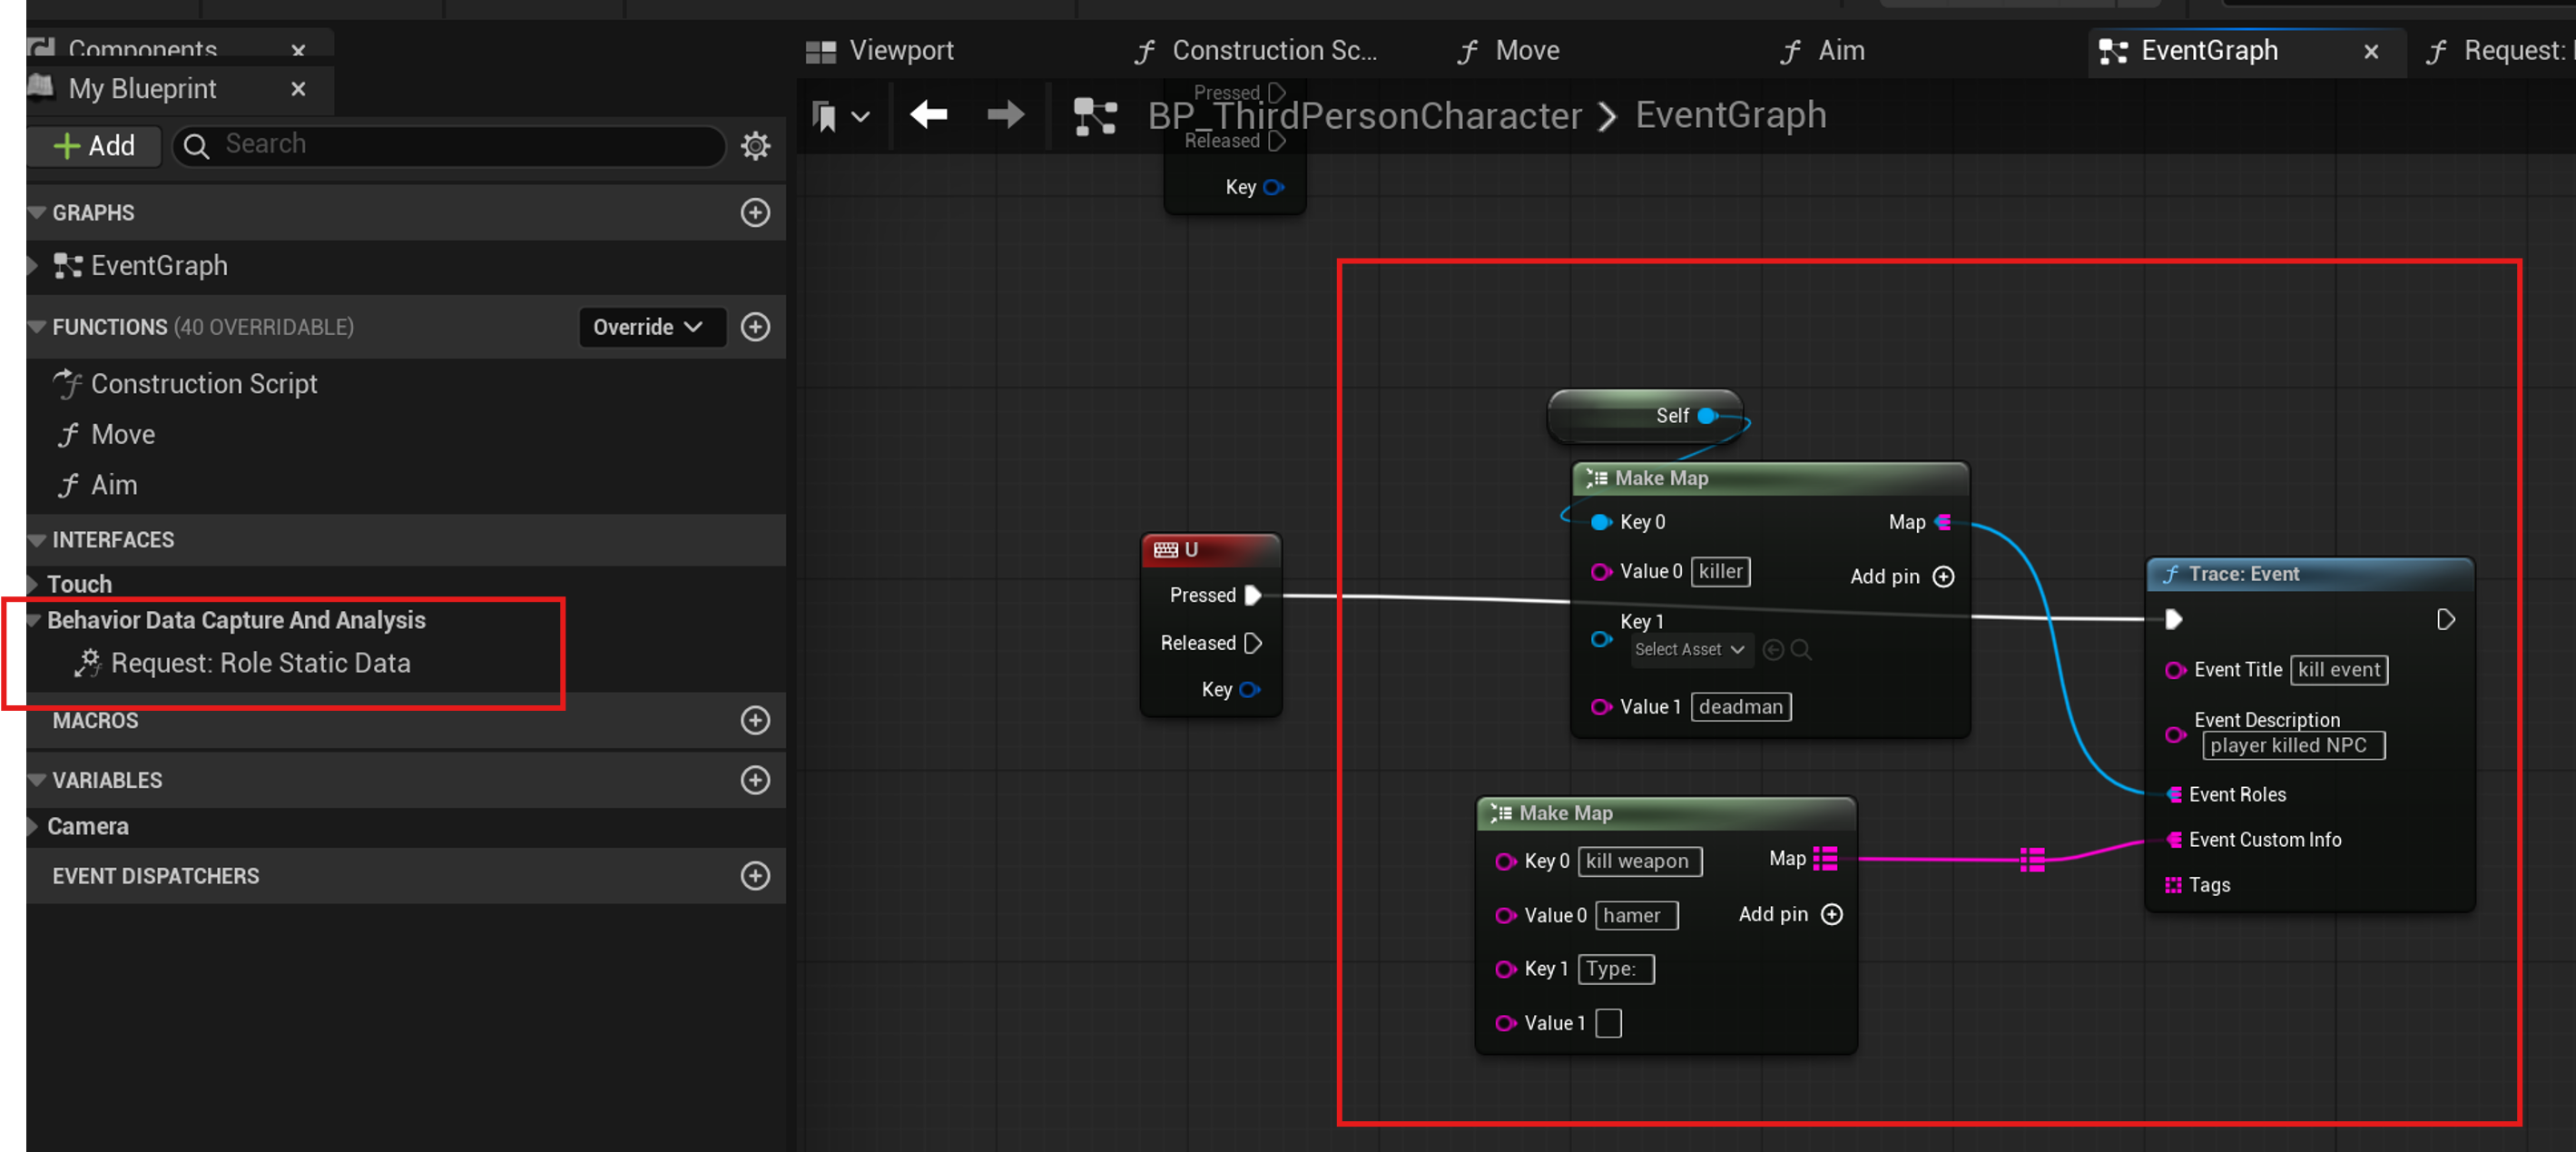Viewport: 2576px width, 1152px height.
Task: Navigate back with the left arrow icon
Action: point(928,115)
